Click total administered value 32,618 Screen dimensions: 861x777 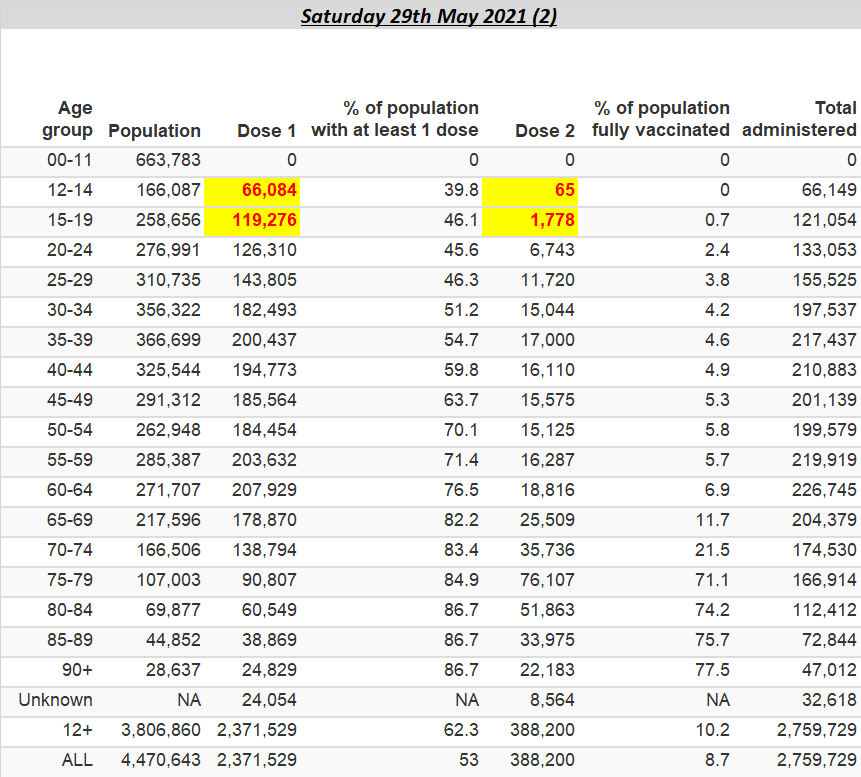(829, 700)
